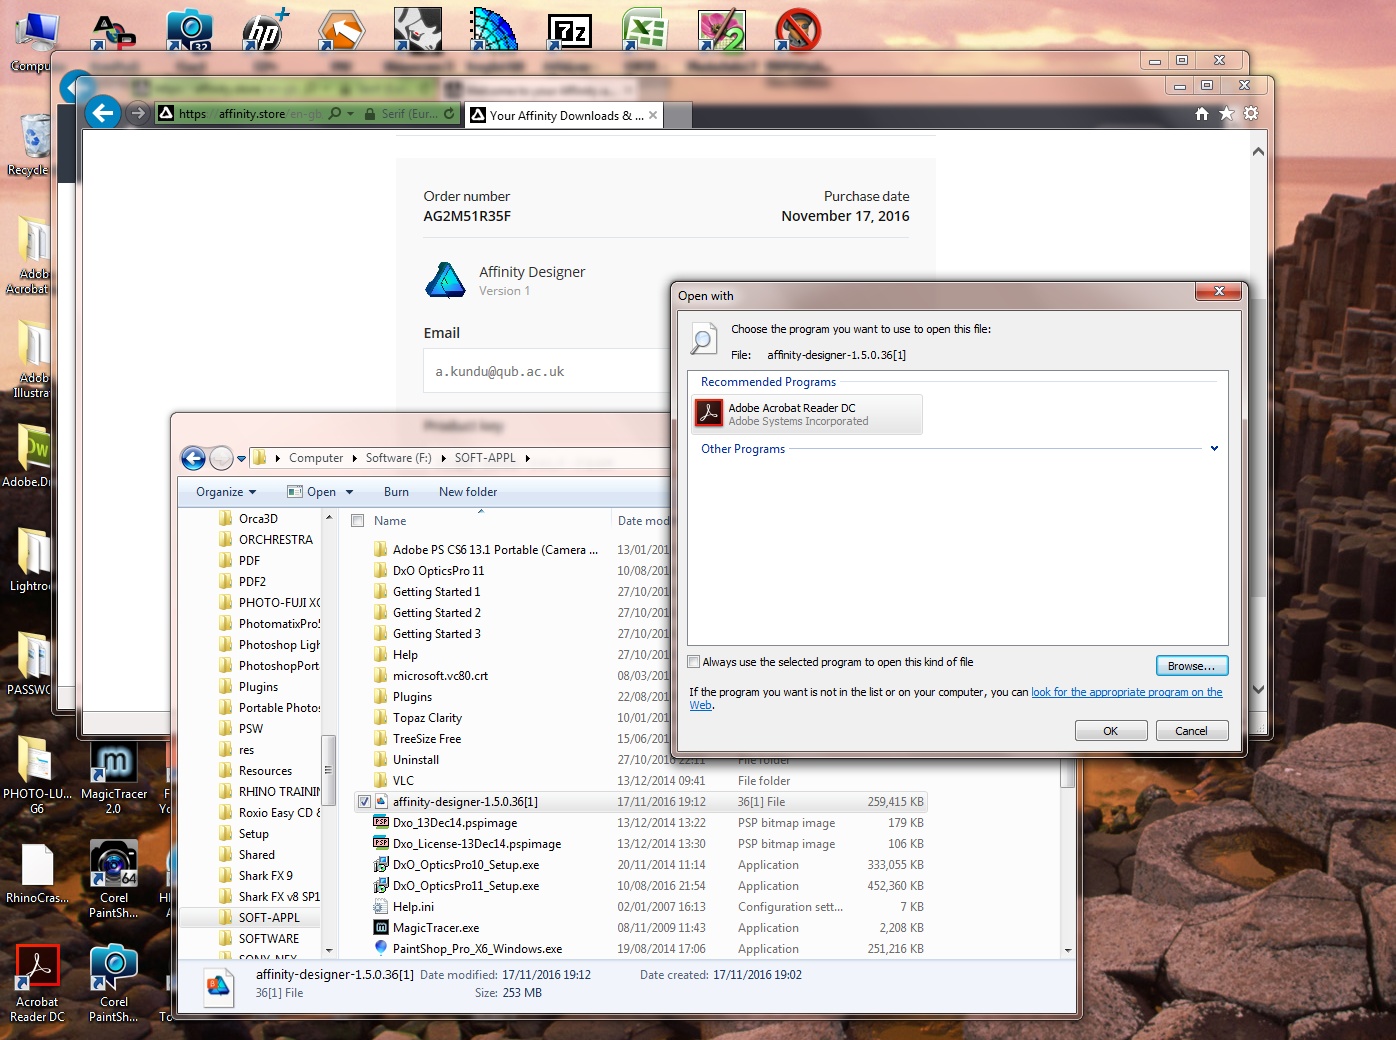Click the browser back arrow button

coord(102,113)
